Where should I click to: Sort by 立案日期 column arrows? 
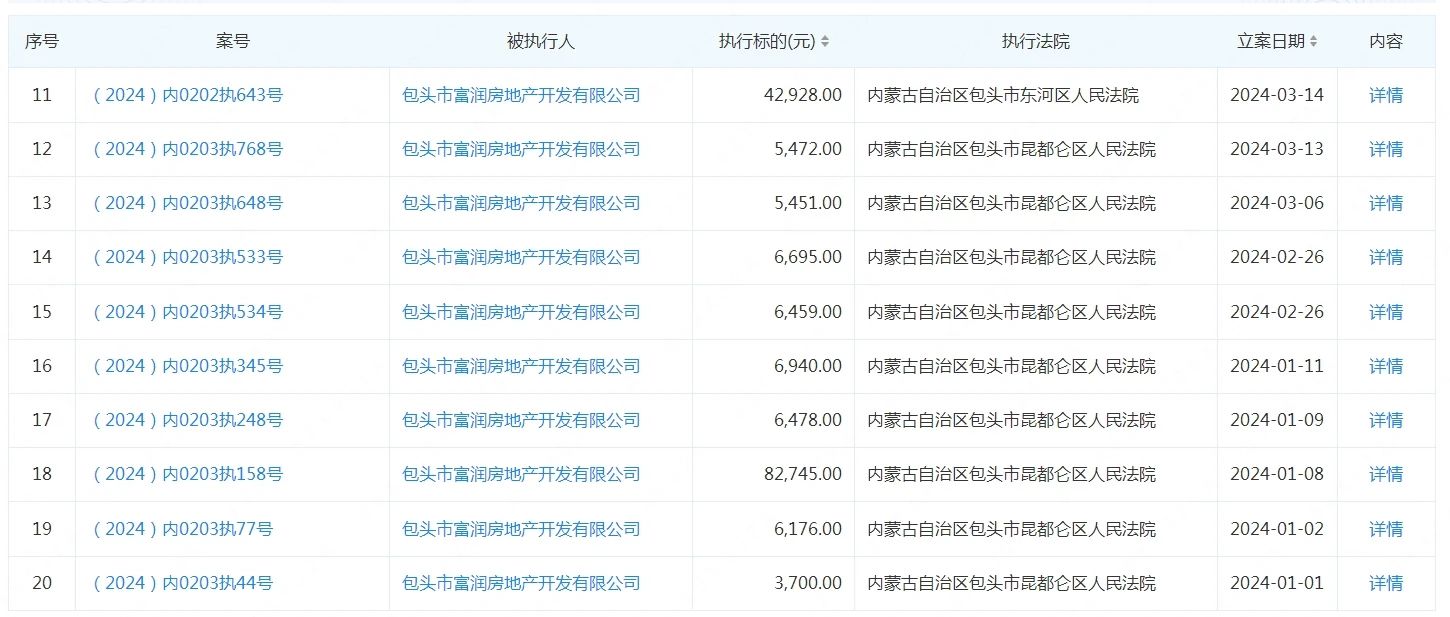tap(1313, 42)
